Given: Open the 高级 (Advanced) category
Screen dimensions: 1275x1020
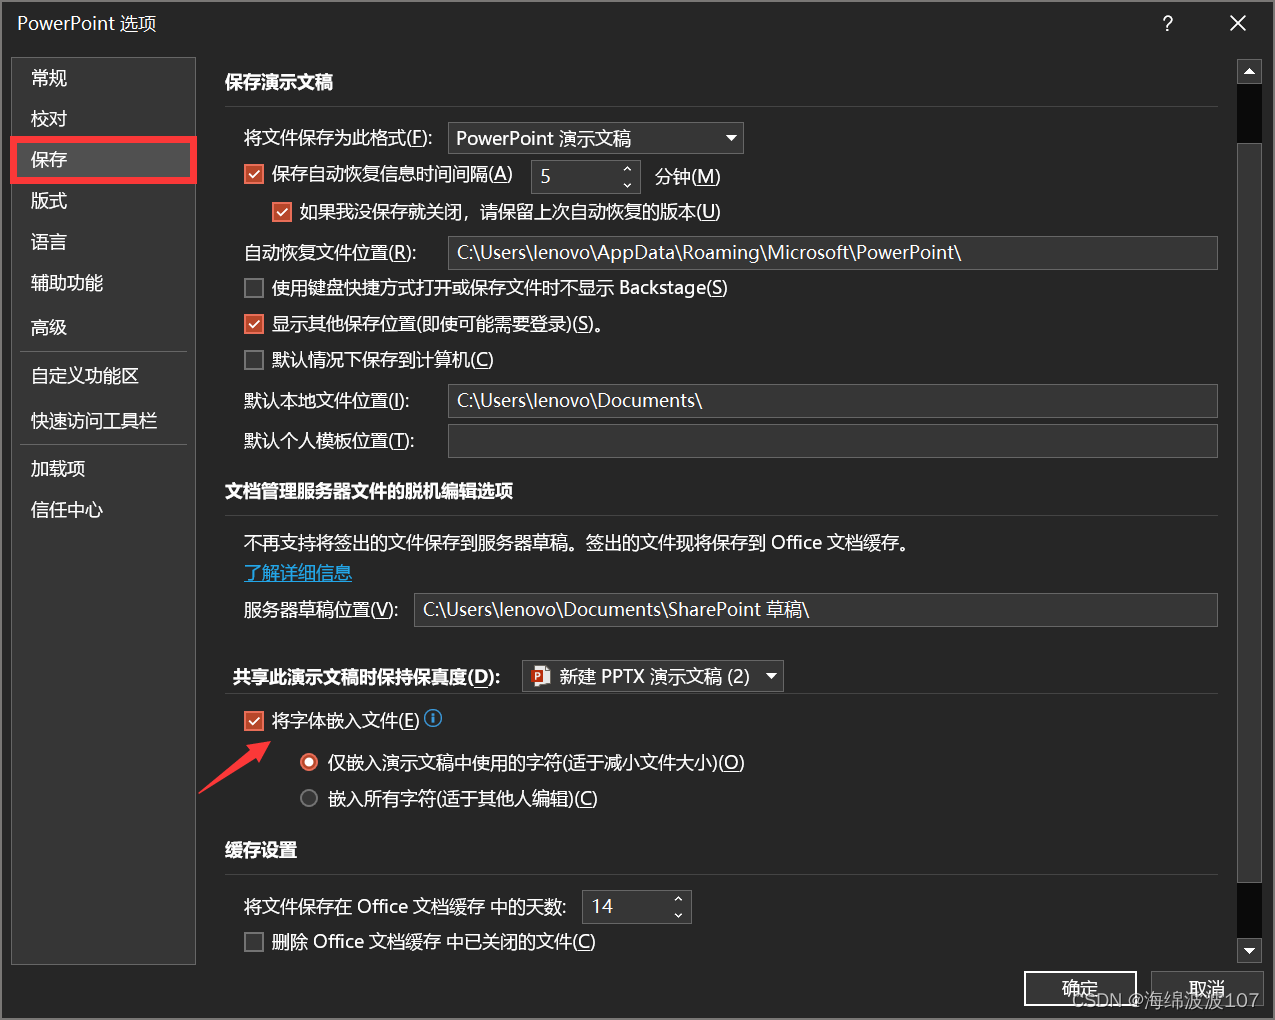Looking at the screenshot, I should (x=103, y=327).
